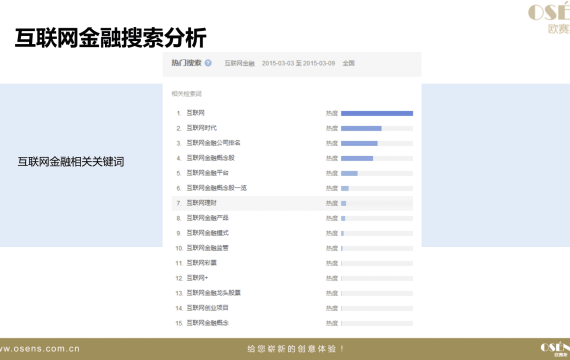This screenshot has height=360, width=570.
Task: Open the 互联网金融 keyword filter
Action: coord(240,63)
